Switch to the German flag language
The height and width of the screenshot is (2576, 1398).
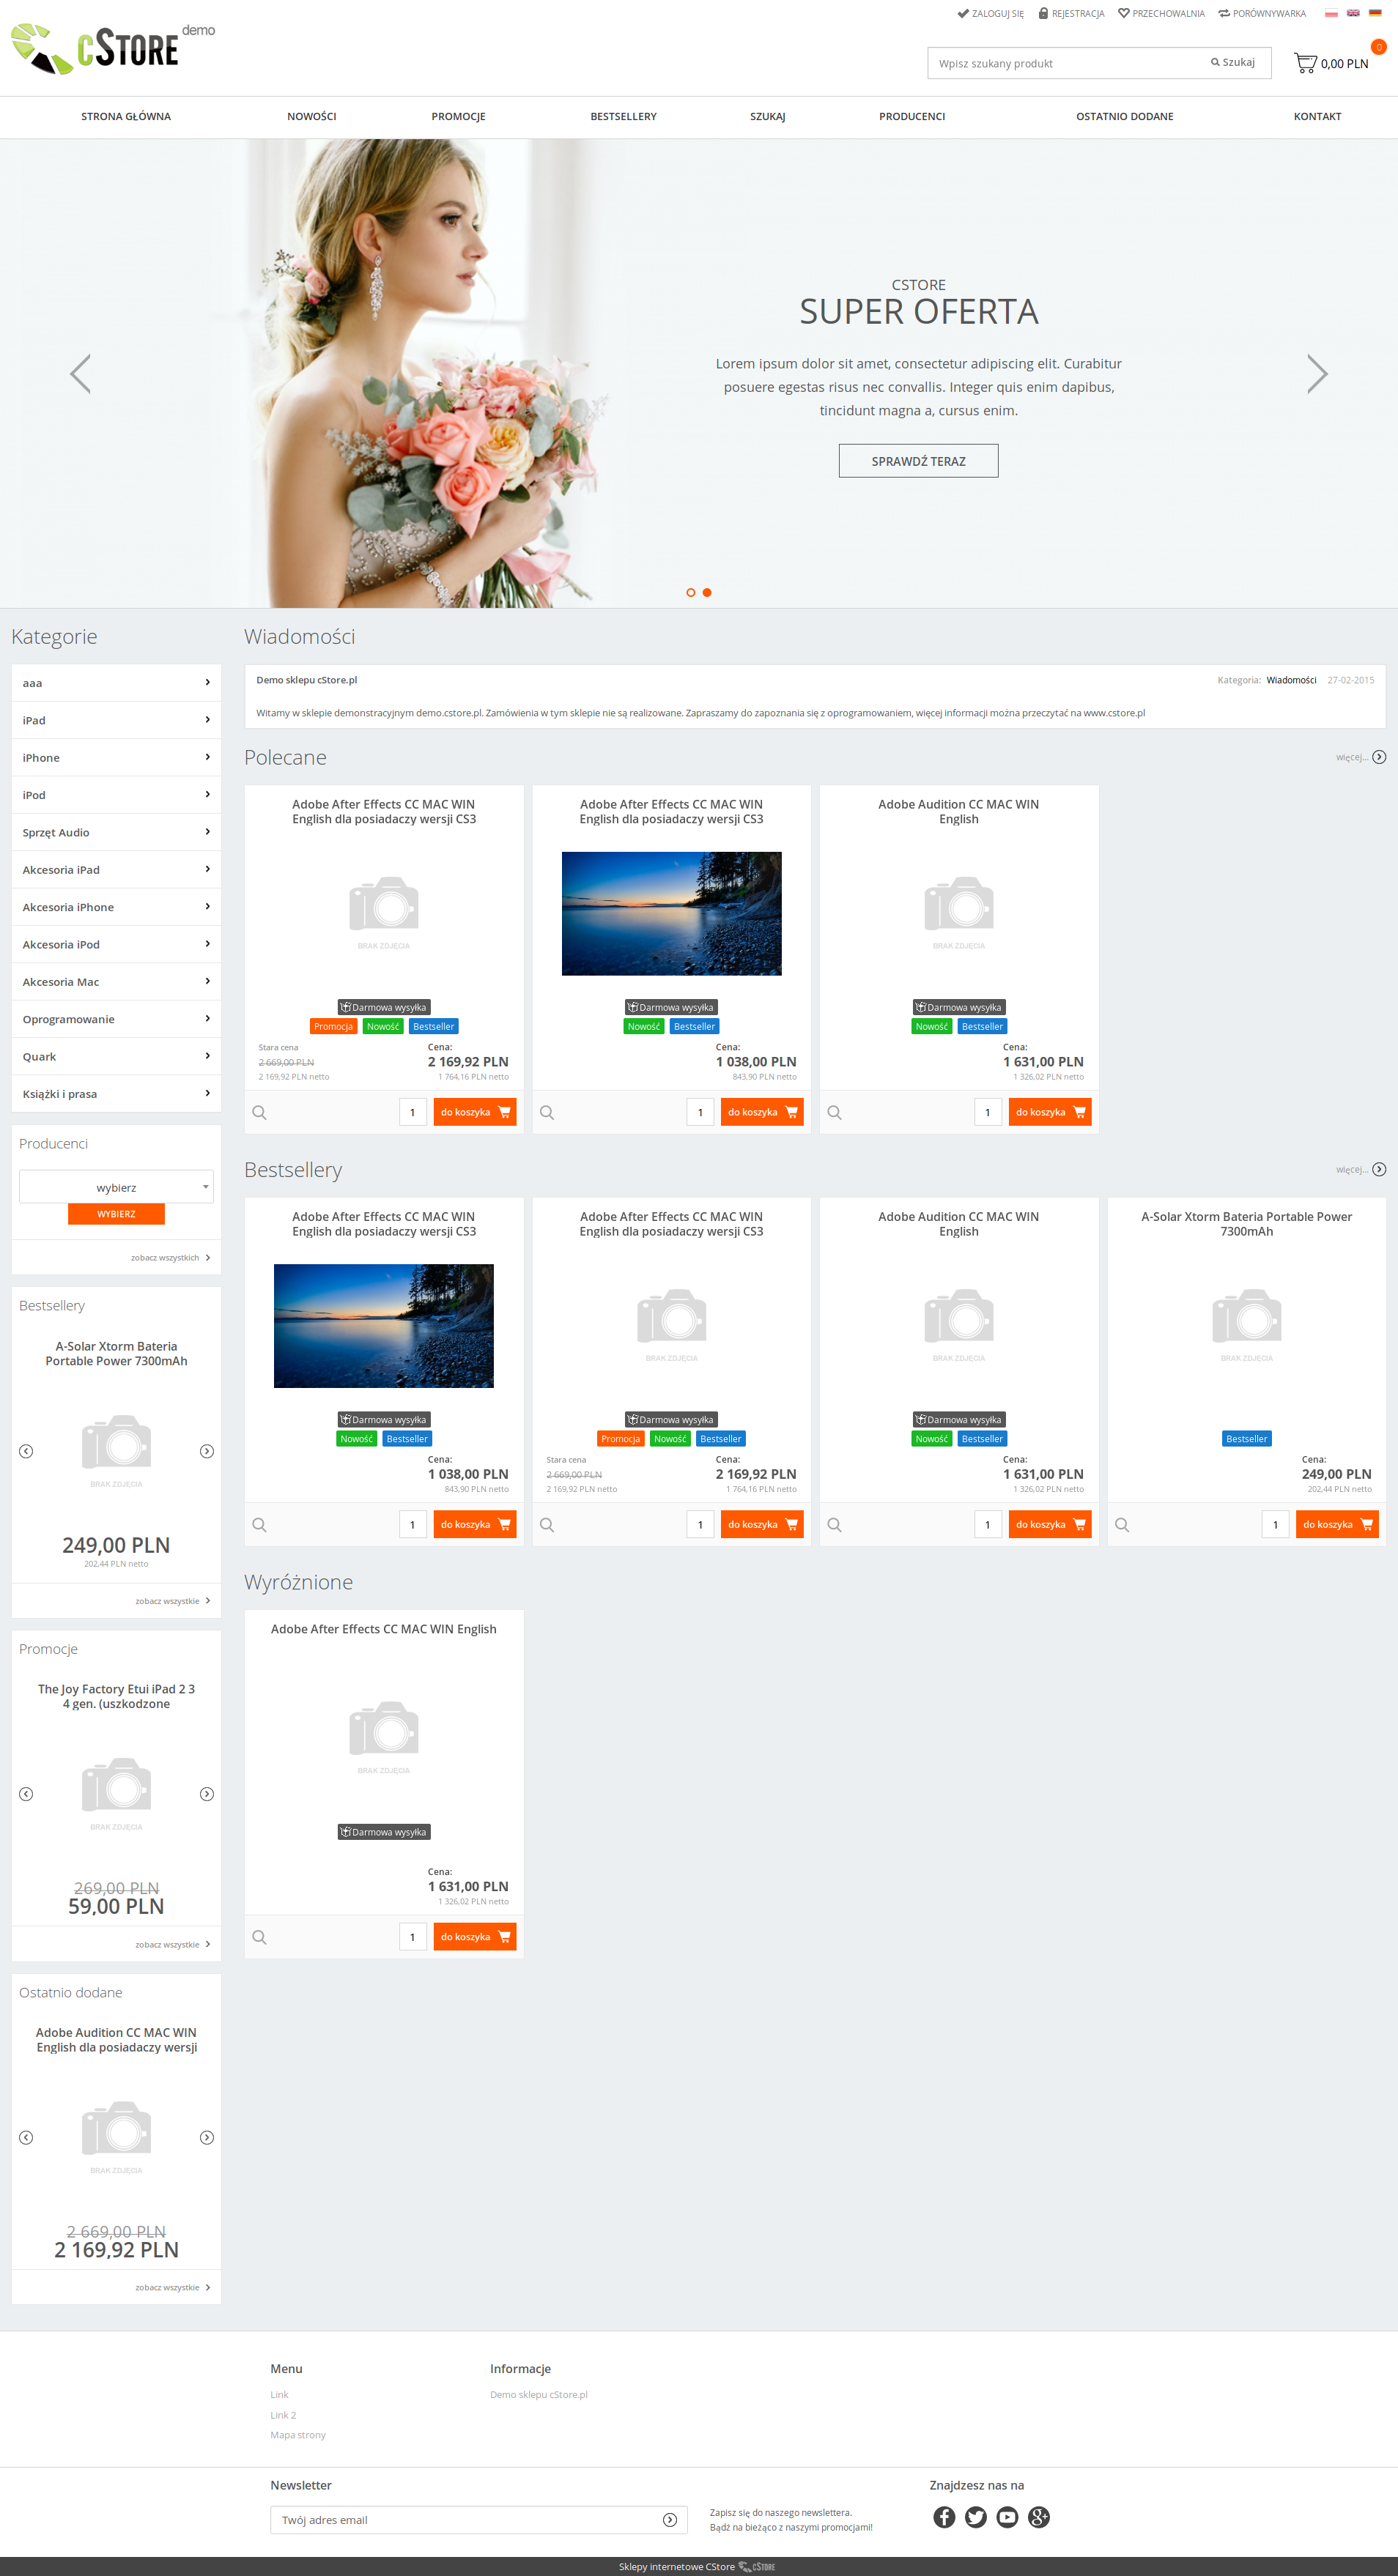[x=1375, y=13]
